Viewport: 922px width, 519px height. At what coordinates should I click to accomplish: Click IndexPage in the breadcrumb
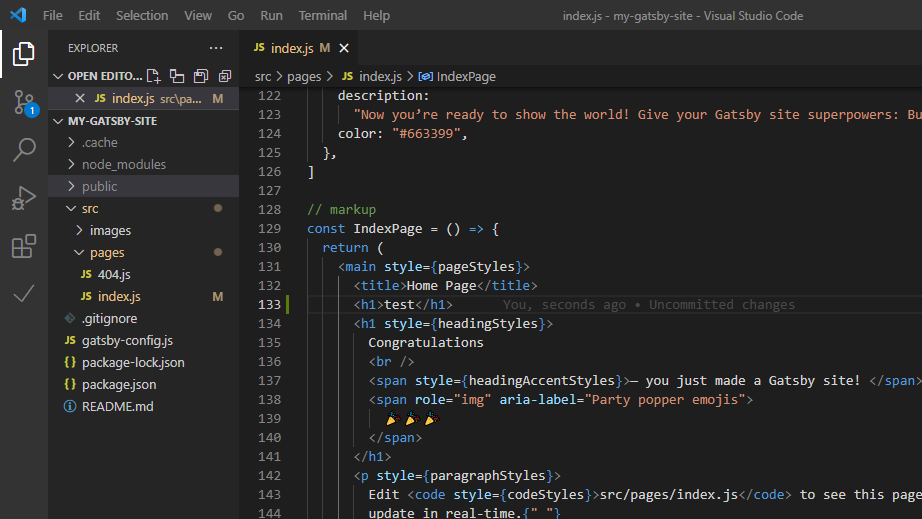point(465,76)
